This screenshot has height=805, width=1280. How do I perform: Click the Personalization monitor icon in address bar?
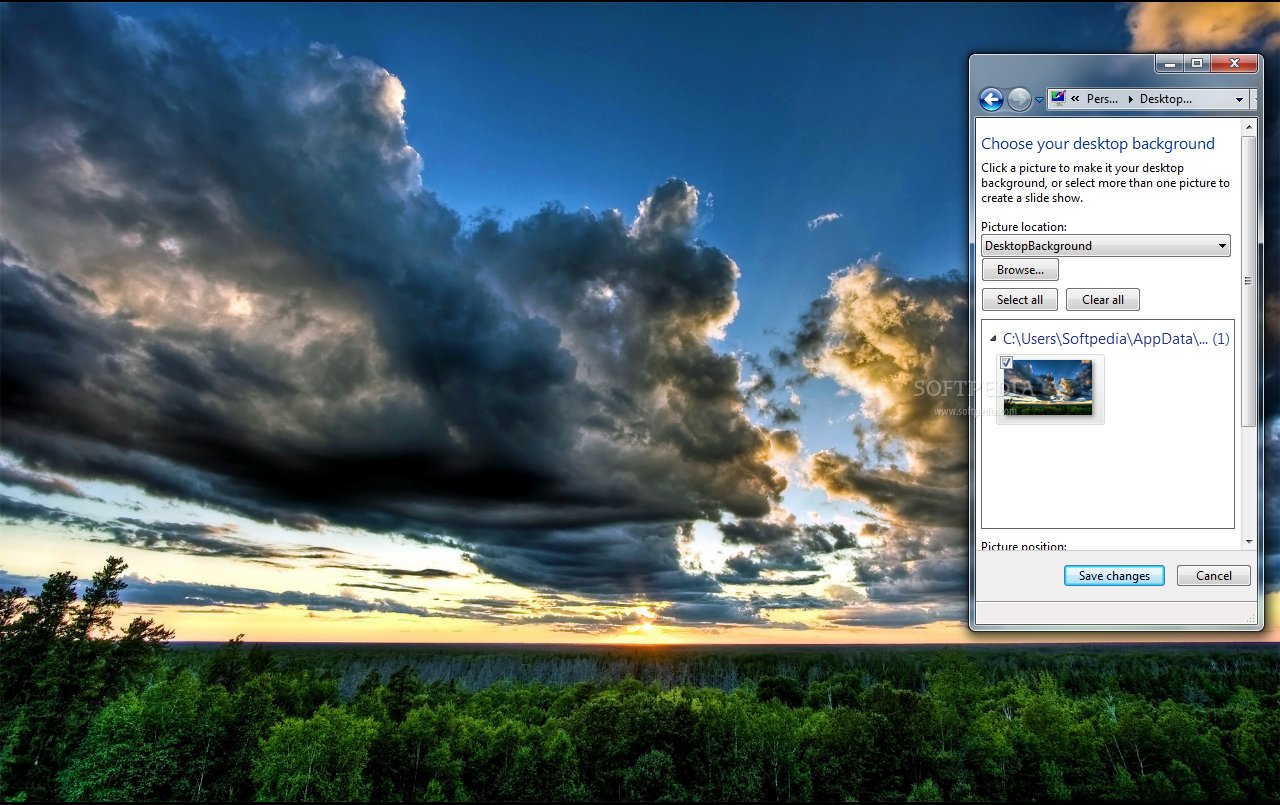click(1058, 99)
